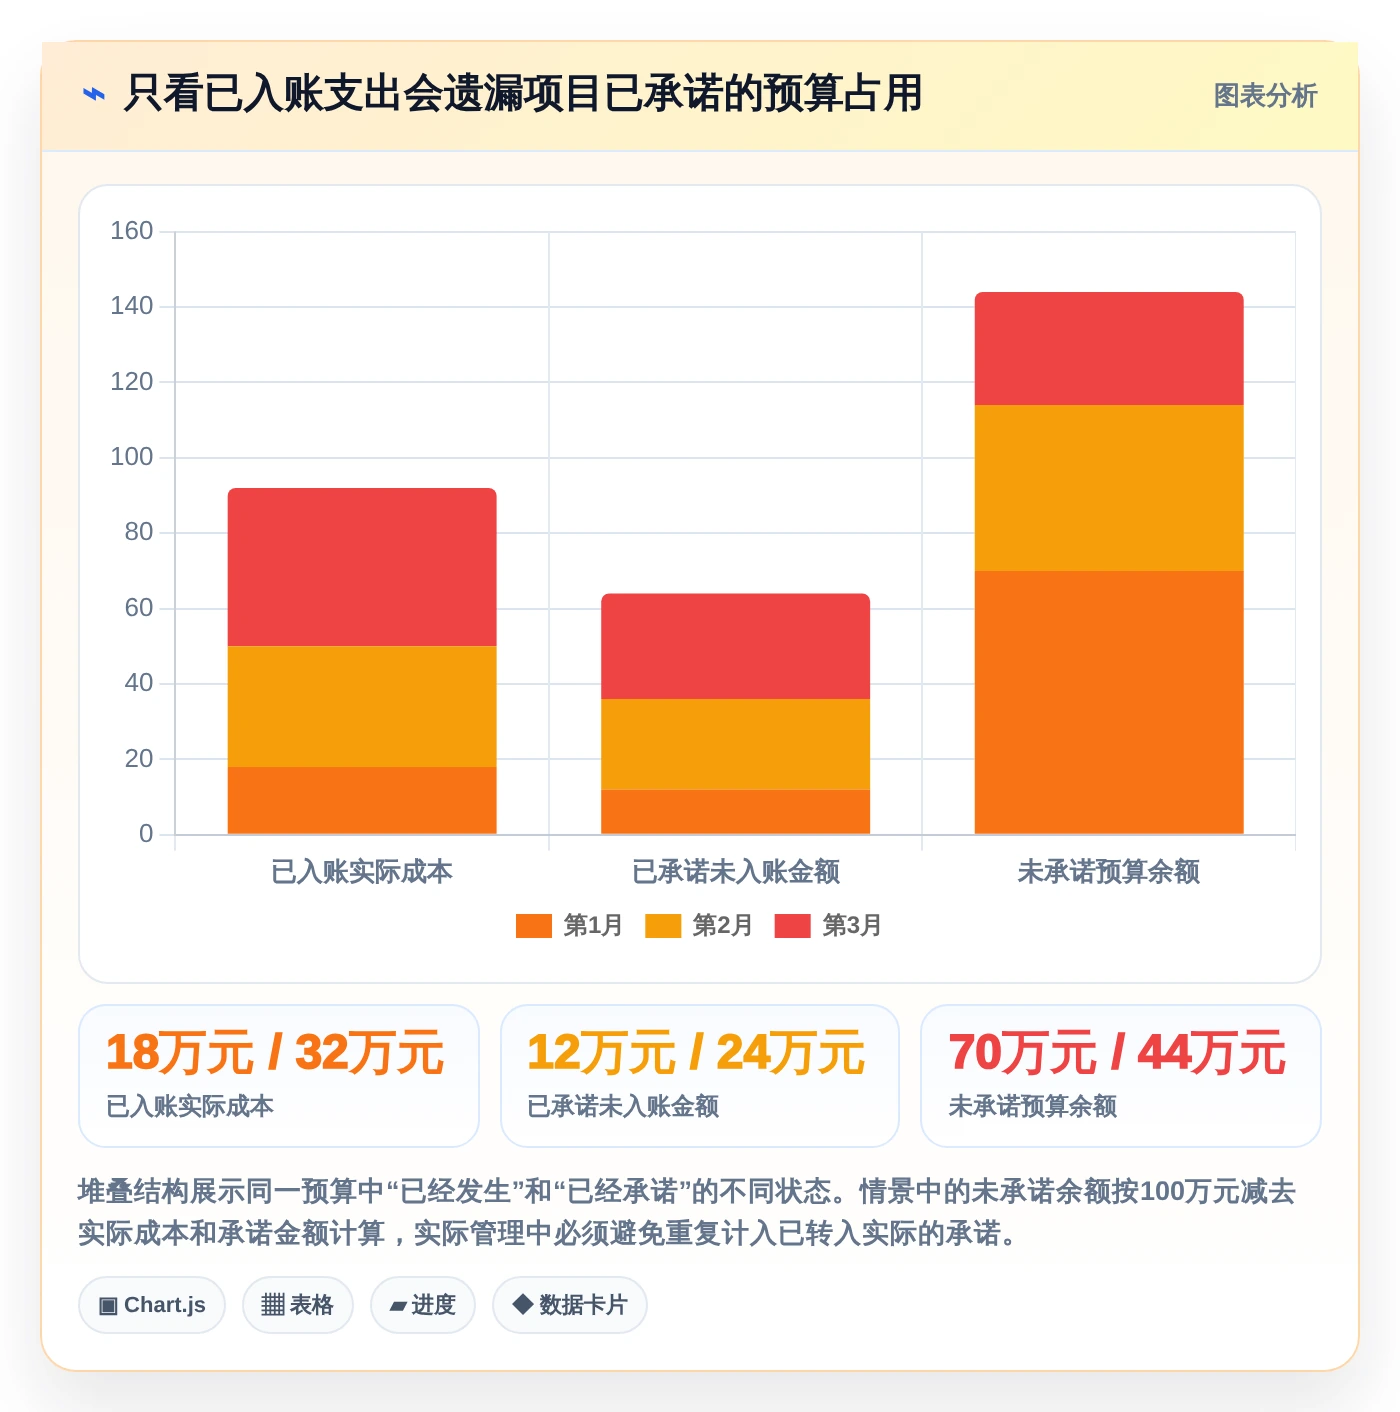Toggle the 第3月 legend swatch

point(793,926)
